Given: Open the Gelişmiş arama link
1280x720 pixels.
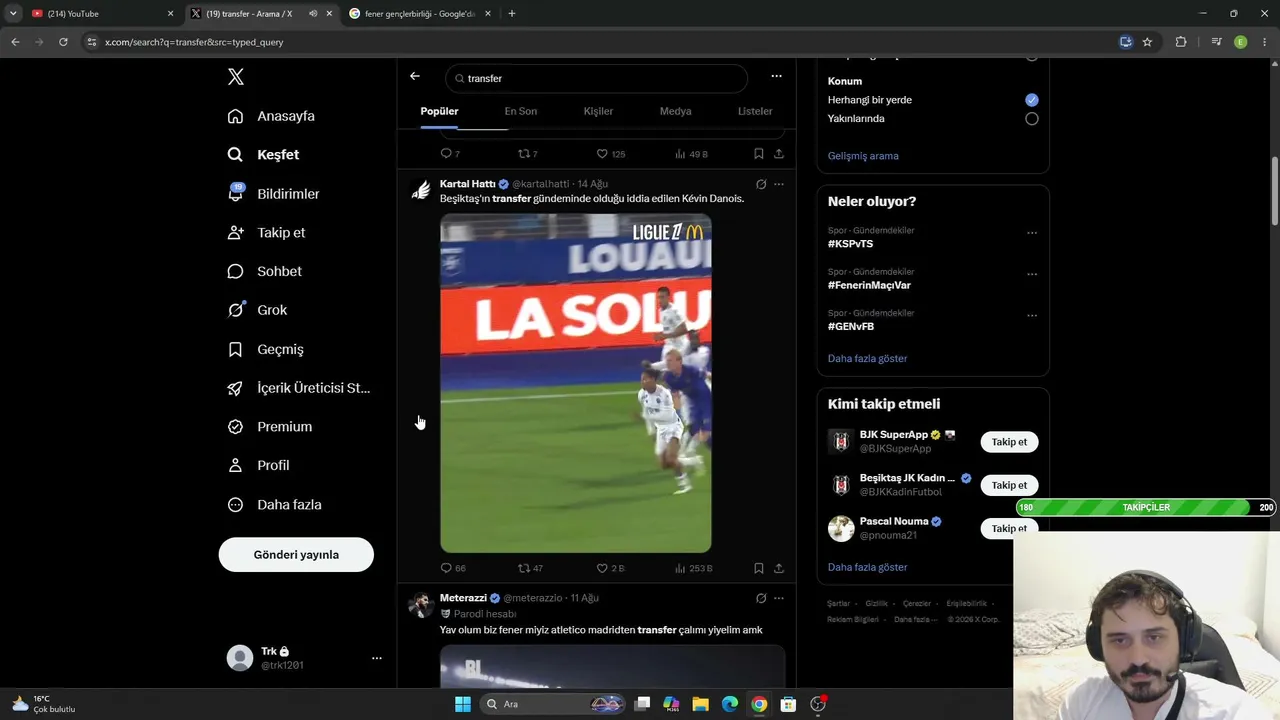Looking at the screenshot, I should pyautogui.click(x=863, y=156).
